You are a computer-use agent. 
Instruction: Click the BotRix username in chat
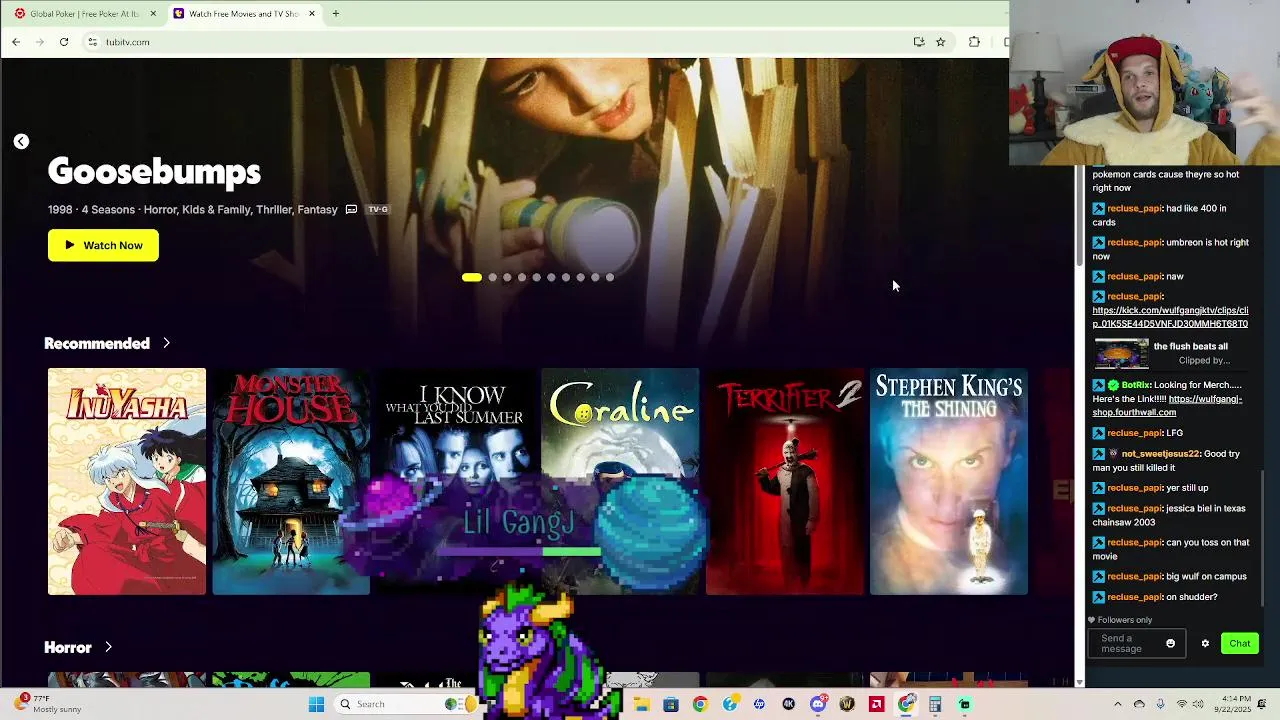click(x=1135, y=385)
